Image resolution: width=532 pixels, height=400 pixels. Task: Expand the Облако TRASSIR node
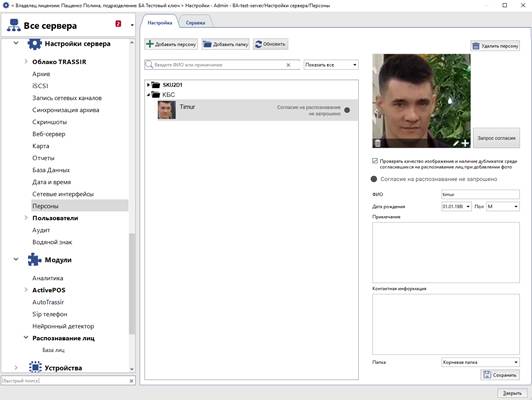click(26, 61)
